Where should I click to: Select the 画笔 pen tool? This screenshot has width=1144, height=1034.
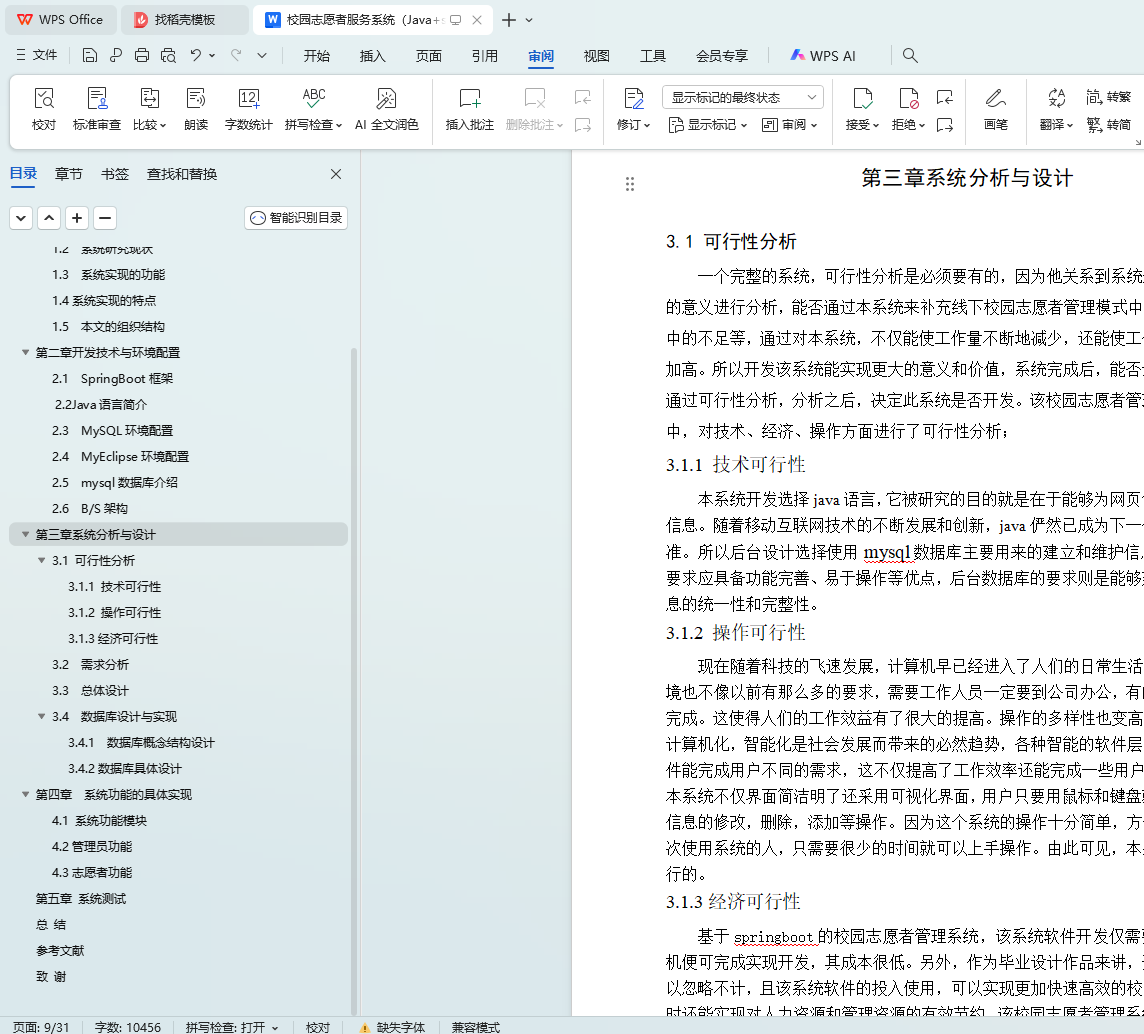click(x=995, y=109)
